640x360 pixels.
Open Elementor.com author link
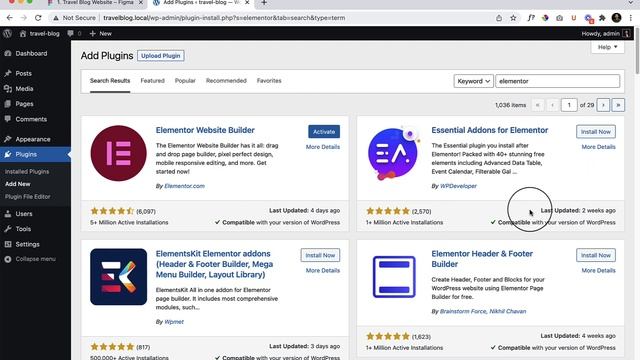click(184, 186)
